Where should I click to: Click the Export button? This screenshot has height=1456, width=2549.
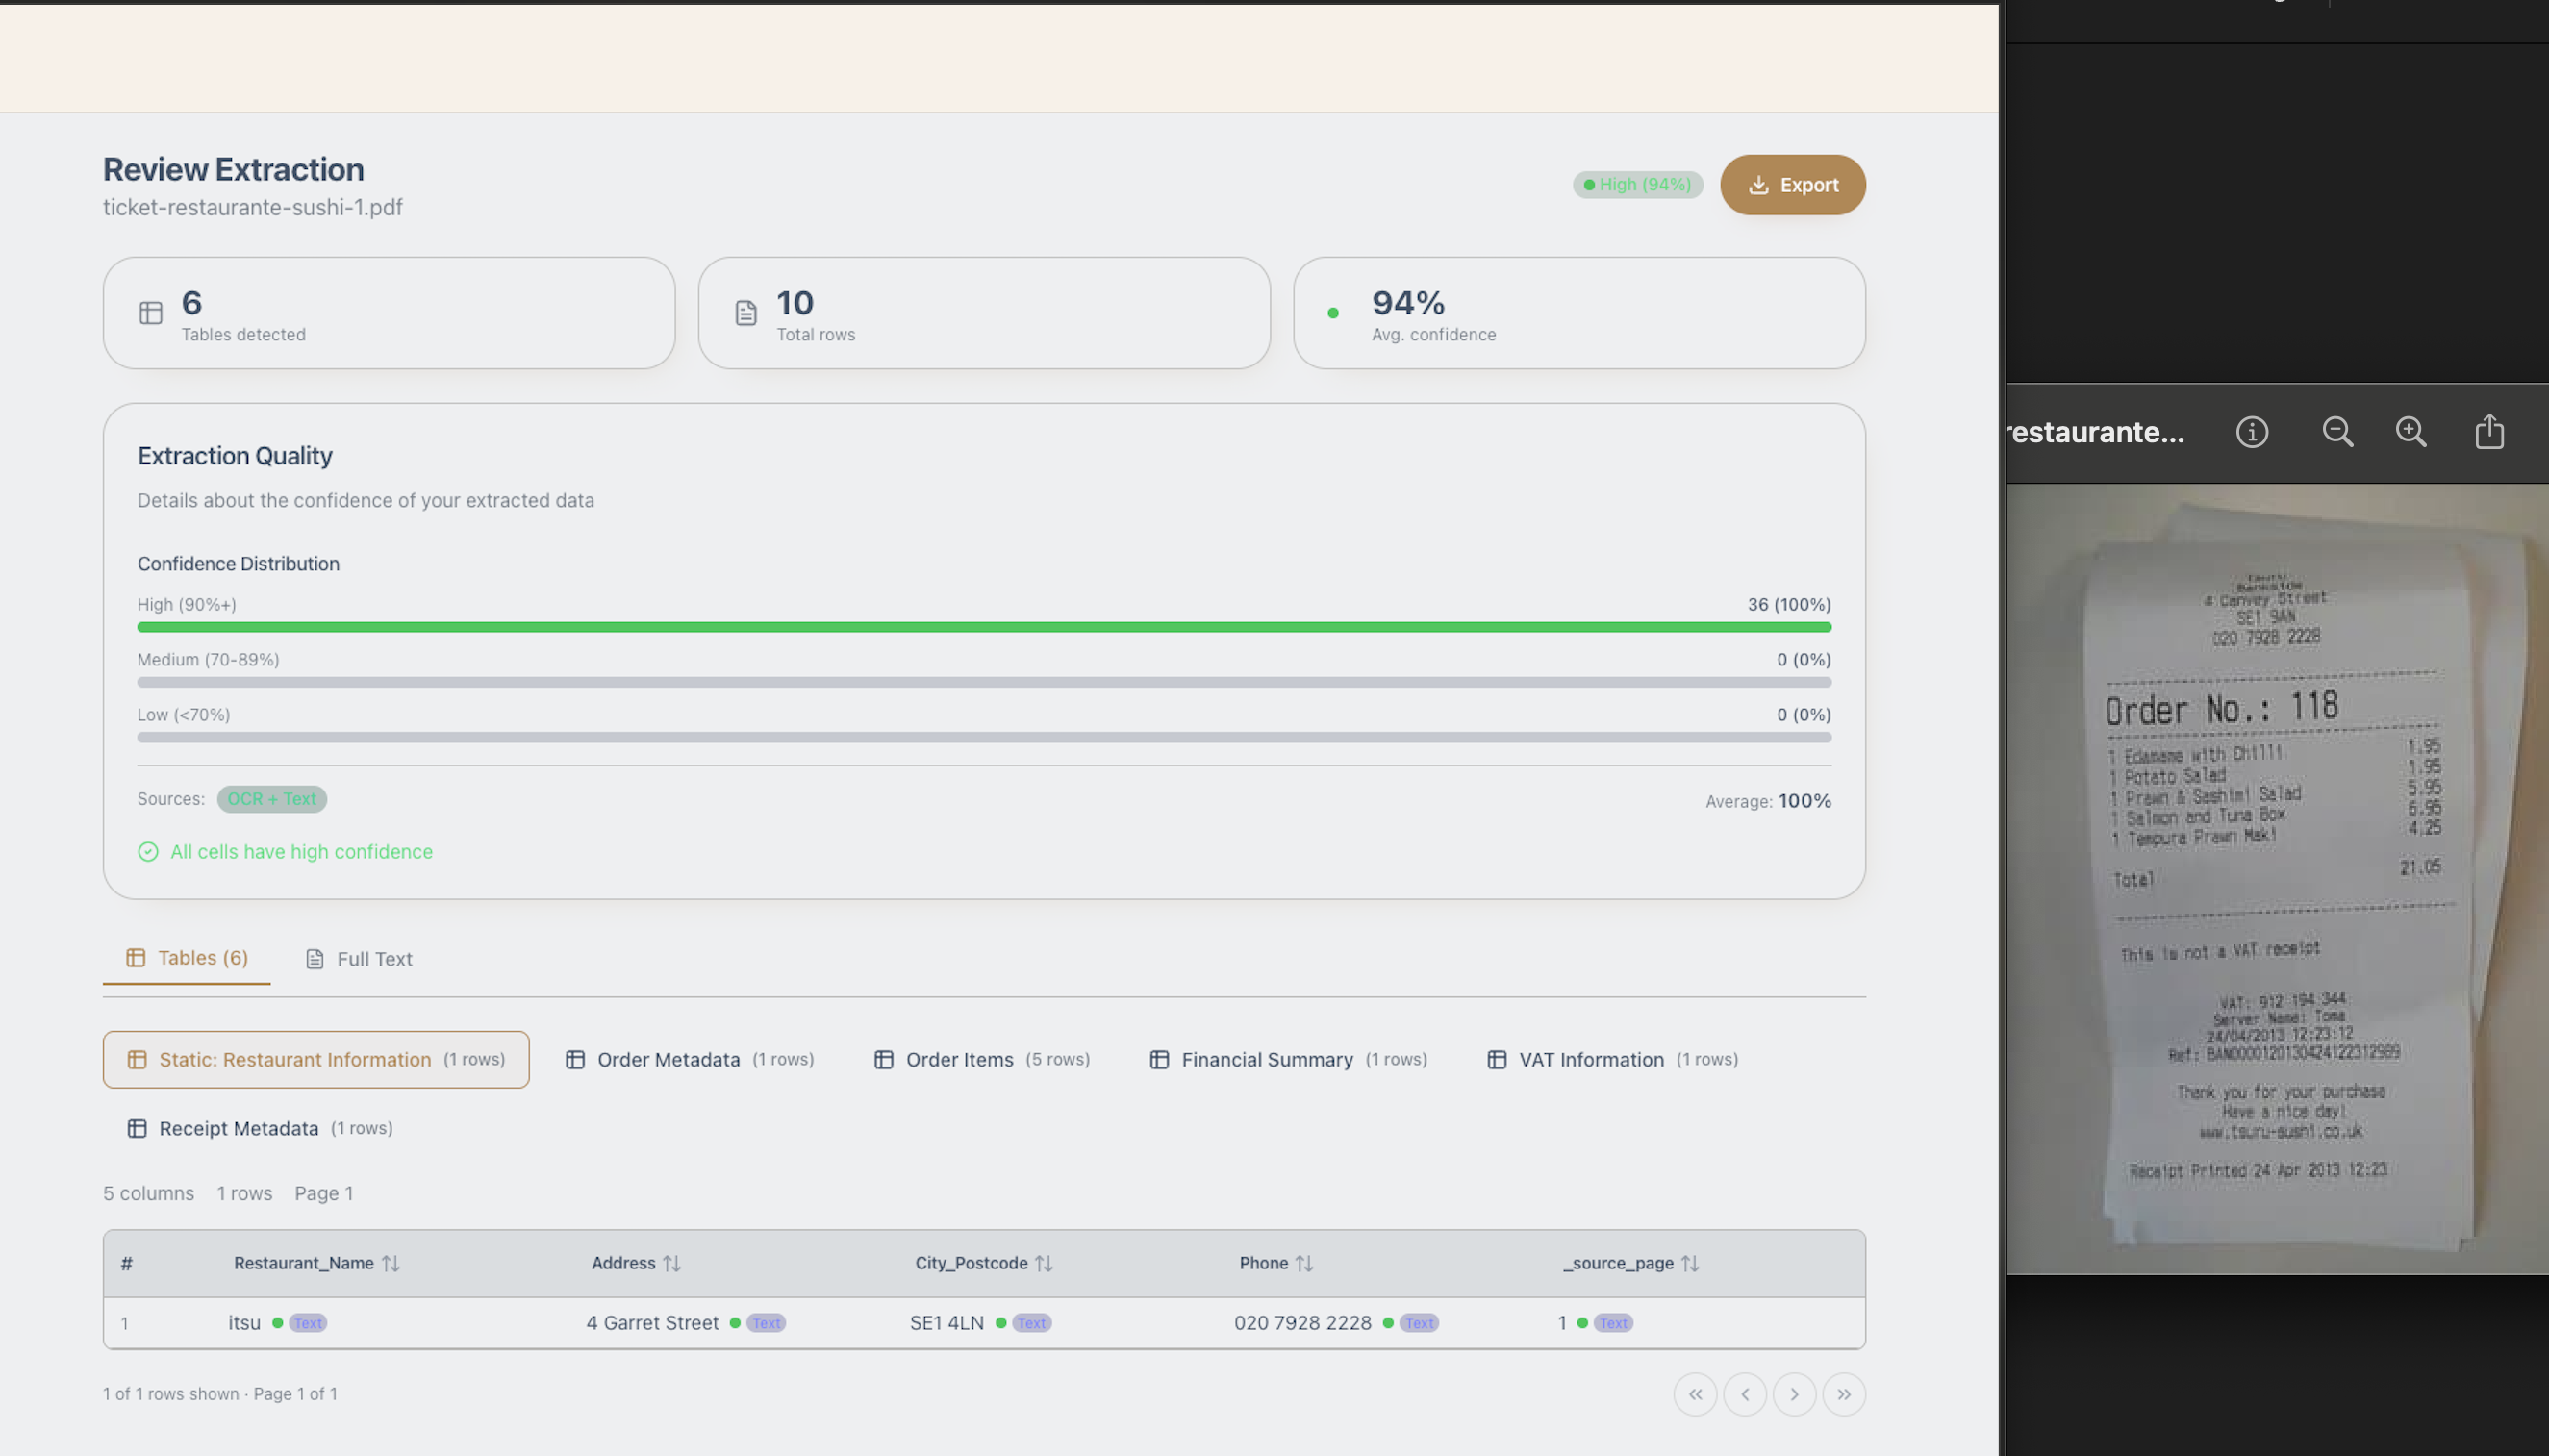(x=1792, y=184)
